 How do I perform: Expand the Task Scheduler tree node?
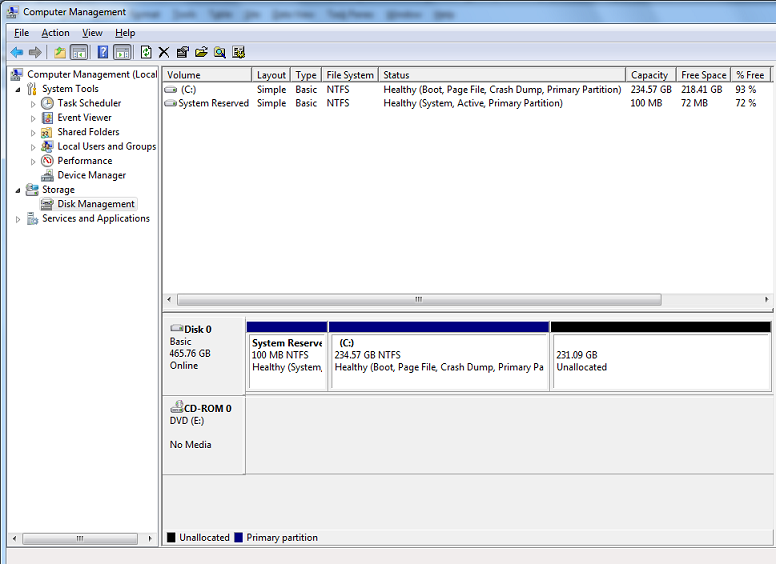[33, 103]
